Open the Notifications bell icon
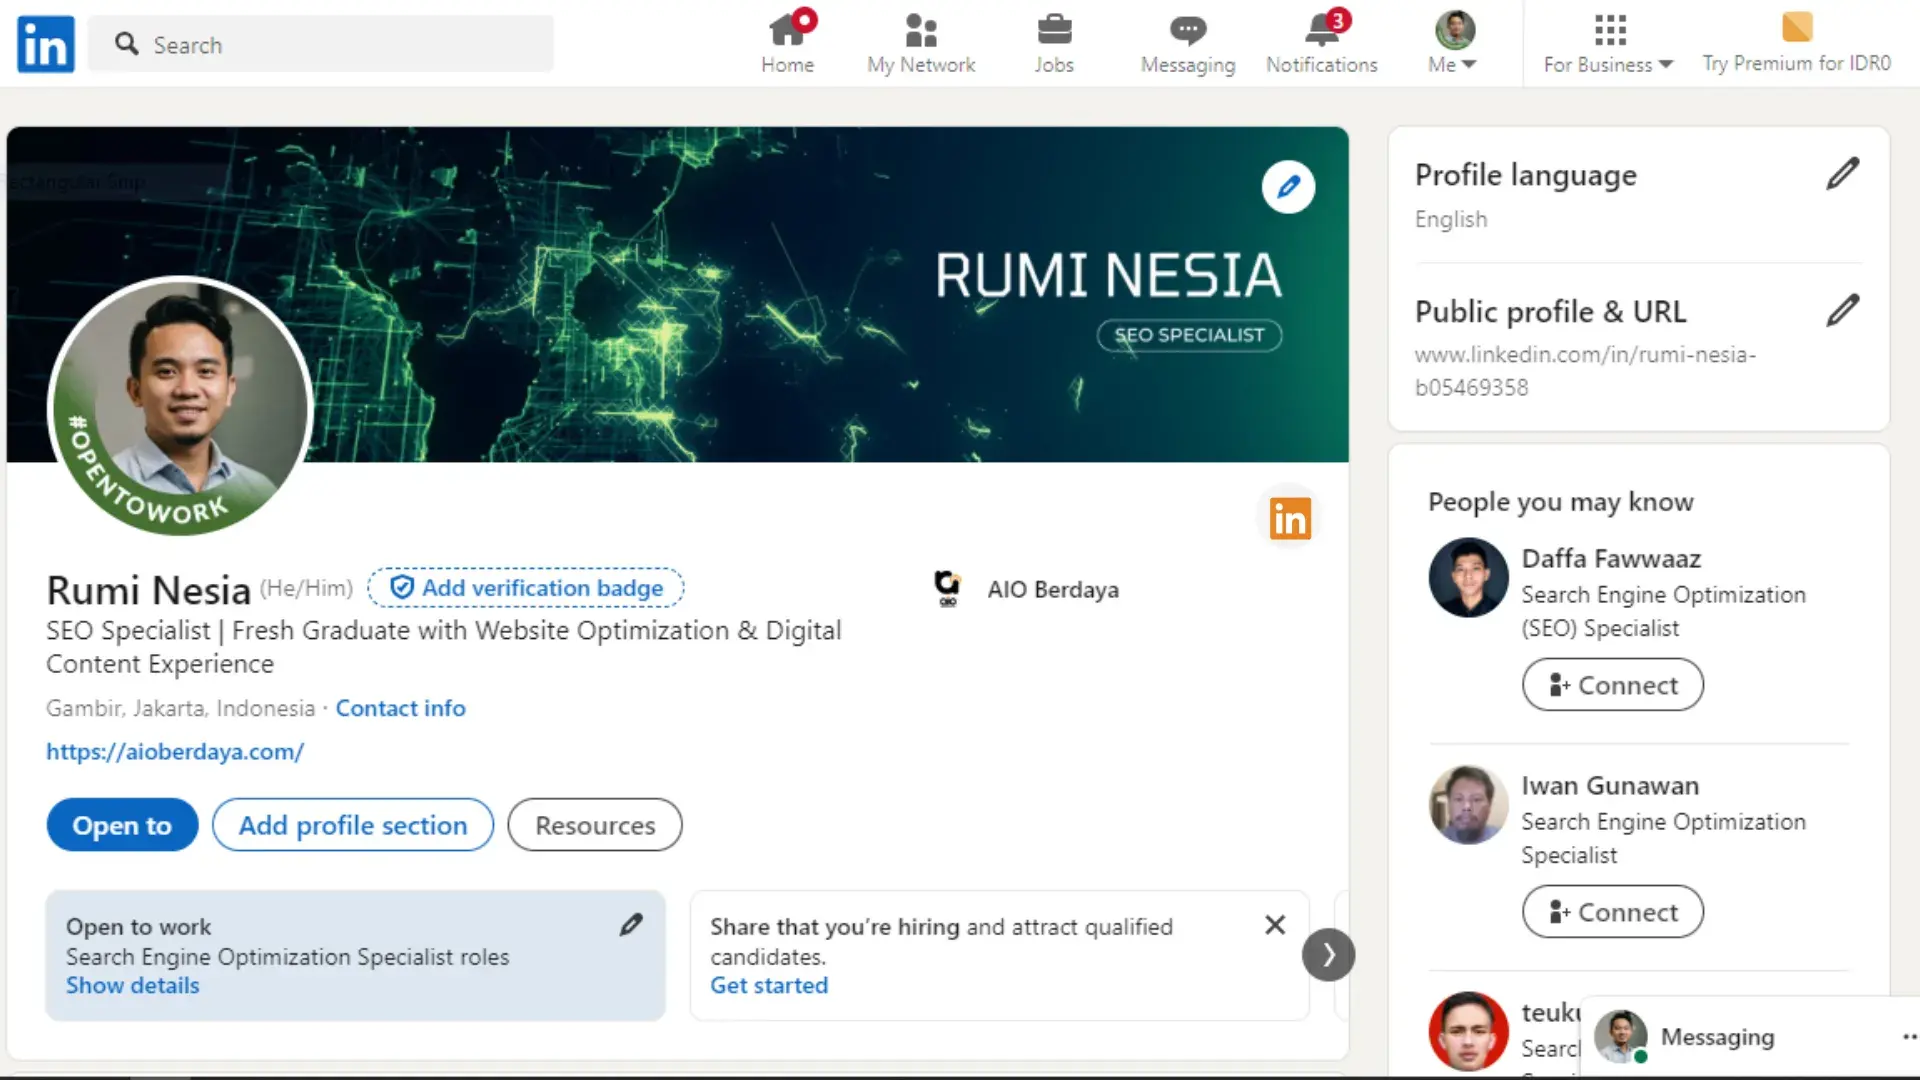The image size is (1920, 1080). (x=1322, y=43)
